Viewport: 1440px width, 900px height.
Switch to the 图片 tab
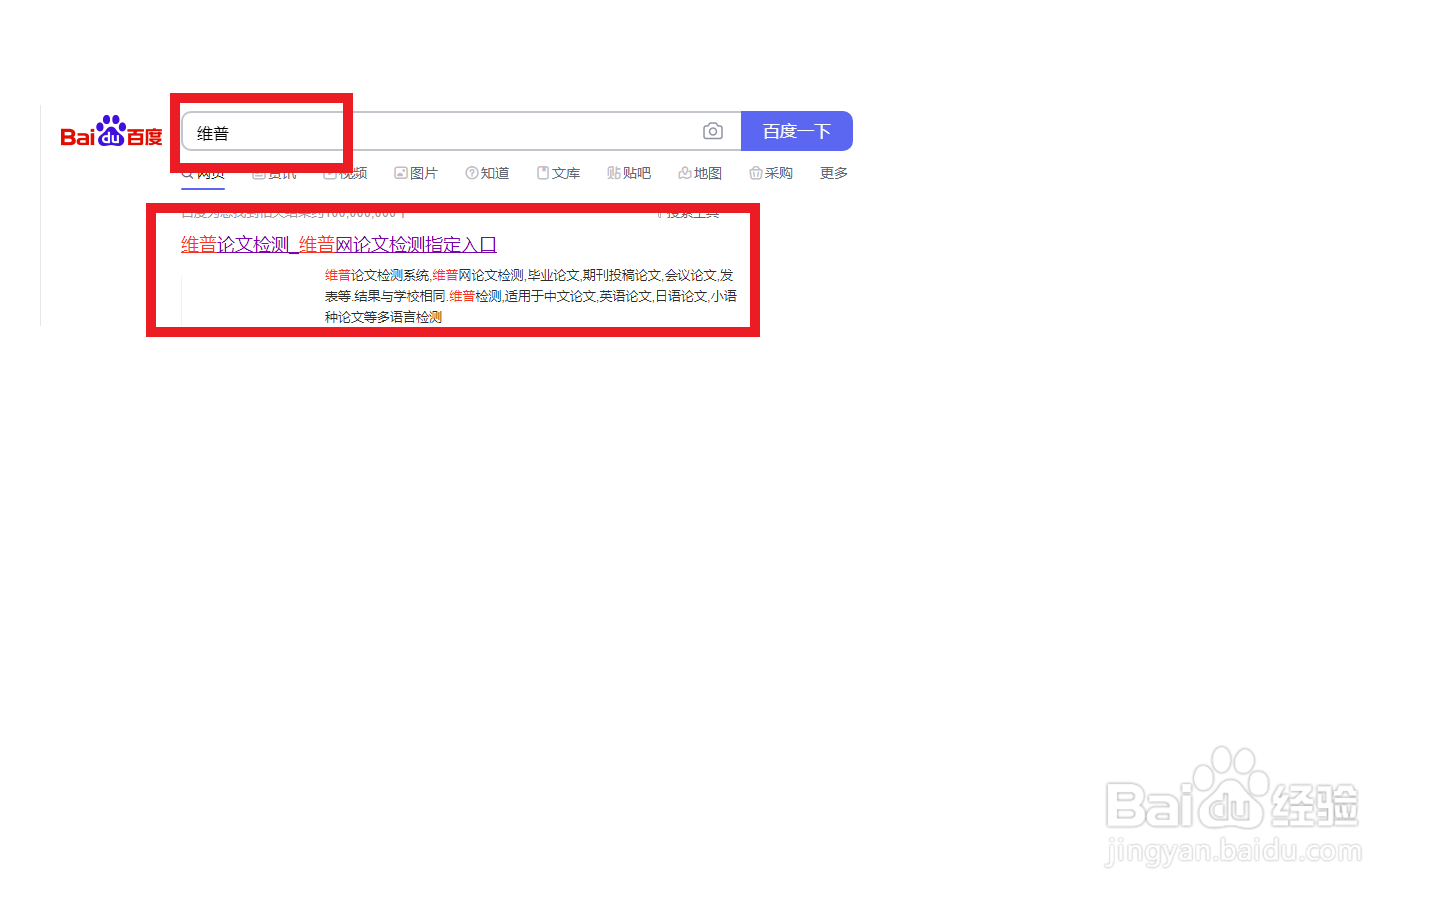(x=416, y=173)
